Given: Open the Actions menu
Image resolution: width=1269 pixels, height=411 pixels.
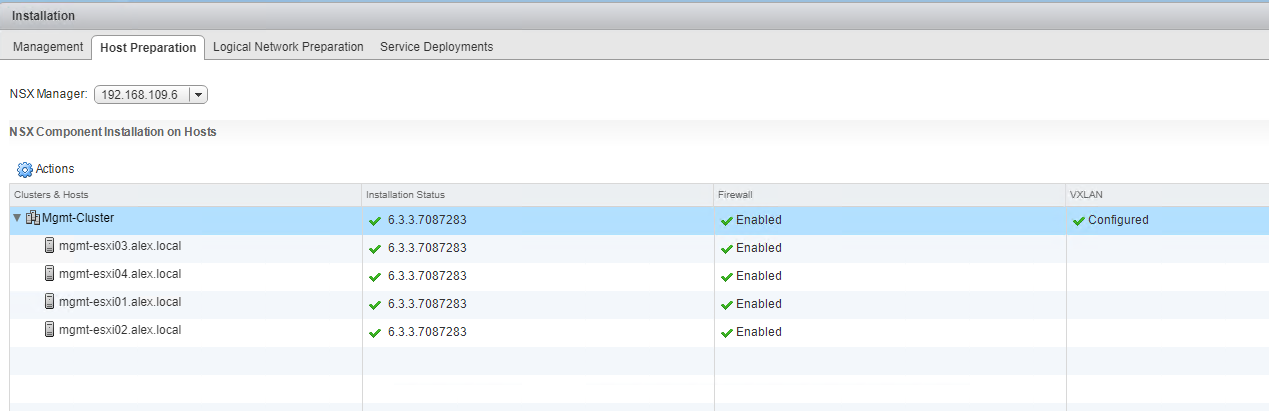Looking at the screenshot, I should [55, 170].
